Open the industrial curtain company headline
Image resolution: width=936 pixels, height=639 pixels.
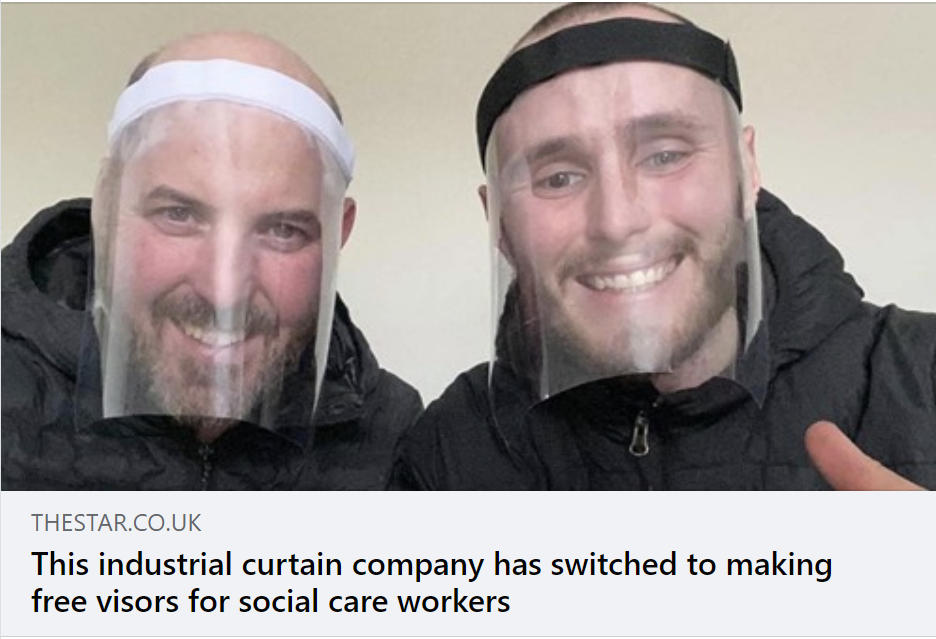tap(431, 582)
